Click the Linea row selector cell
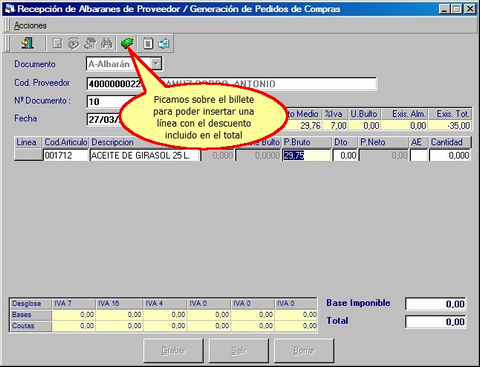Screen dimensions: 480x367 (29, 155)
